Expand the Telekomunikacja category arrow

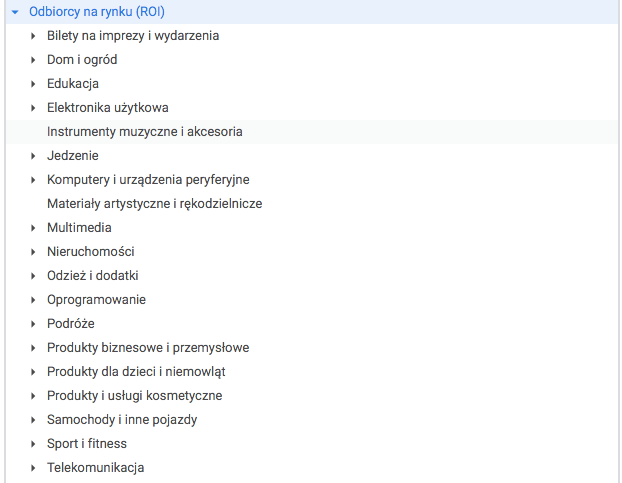click(x=33, y=468)
